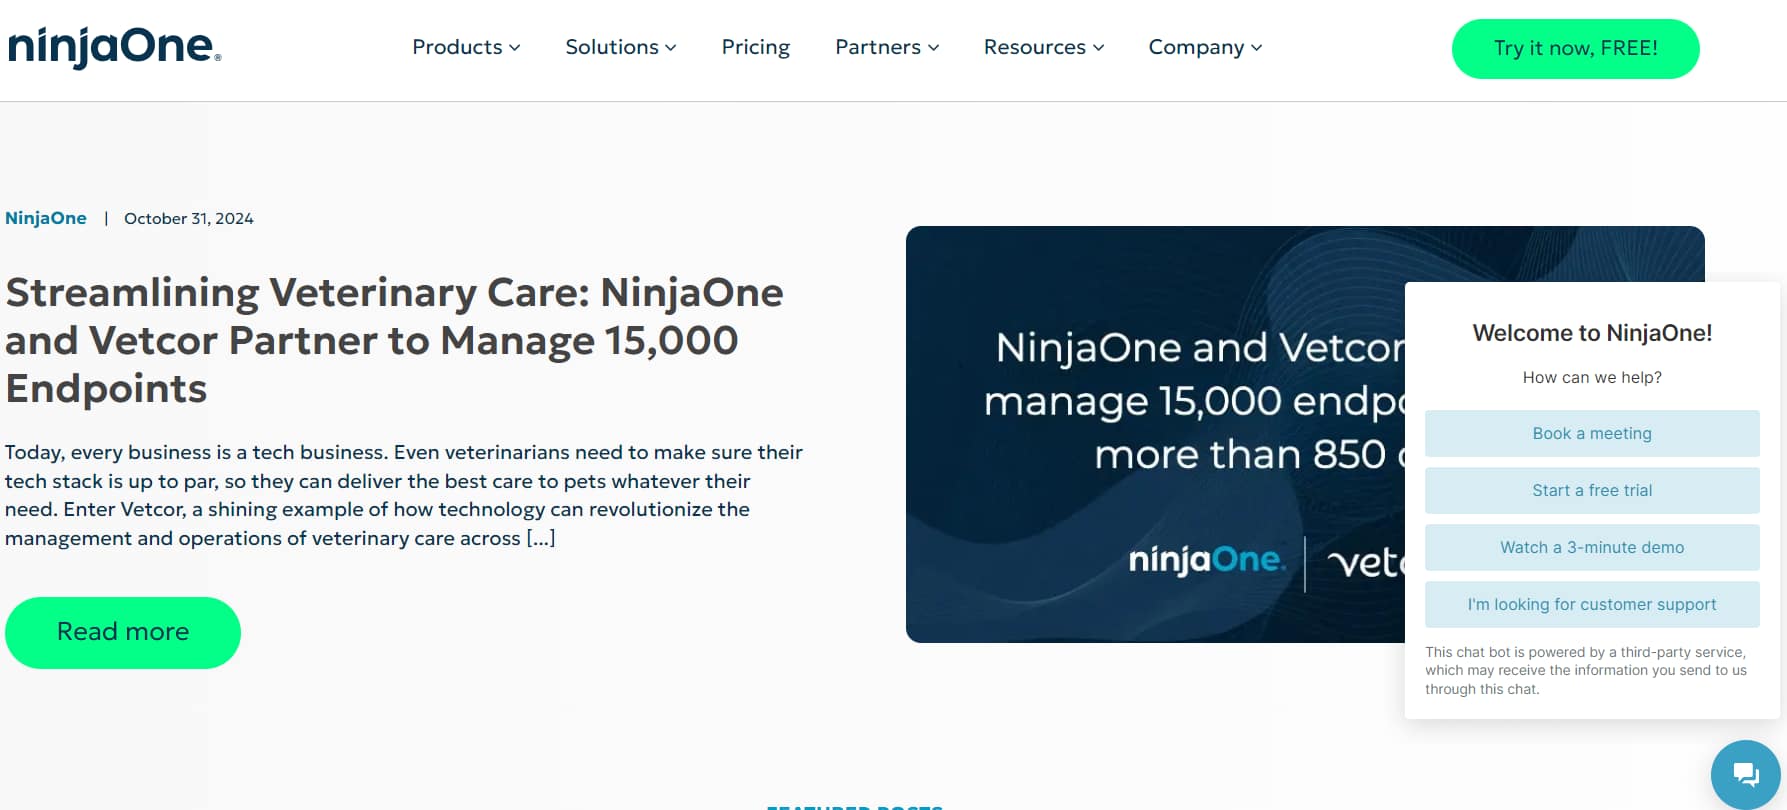Open the Resources navigation menu
Viewport: 1787px width, 810px height.
point(1043,47)
